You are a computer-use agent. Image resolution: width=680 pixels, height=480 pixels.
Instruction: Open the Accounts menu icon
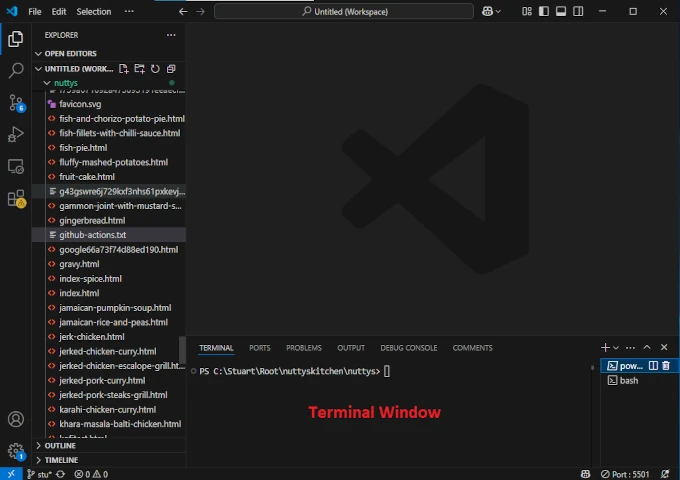coord(16,419)
